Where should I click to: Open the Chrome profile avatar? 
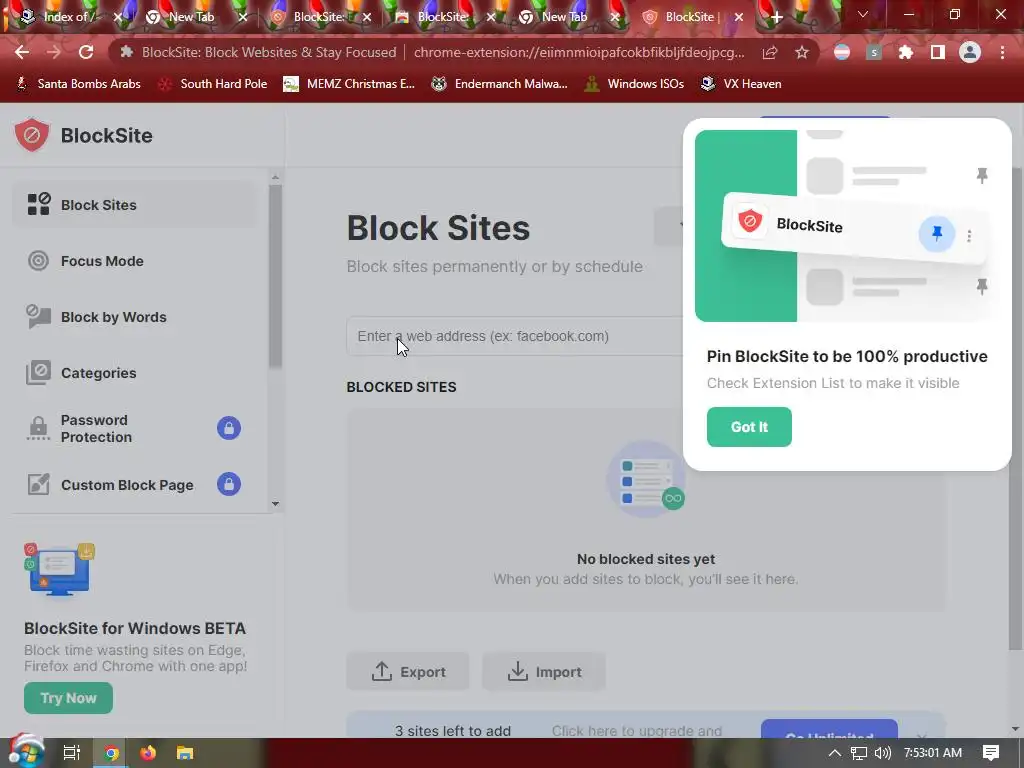970,52
